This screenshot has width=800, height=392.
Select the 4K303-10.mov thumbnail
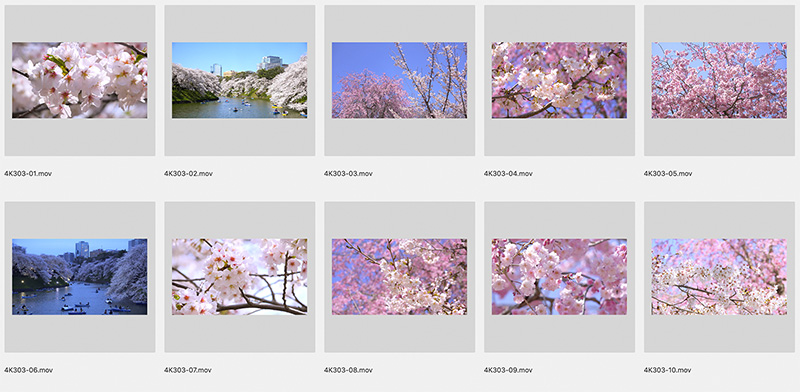click(x=719, y=277)
